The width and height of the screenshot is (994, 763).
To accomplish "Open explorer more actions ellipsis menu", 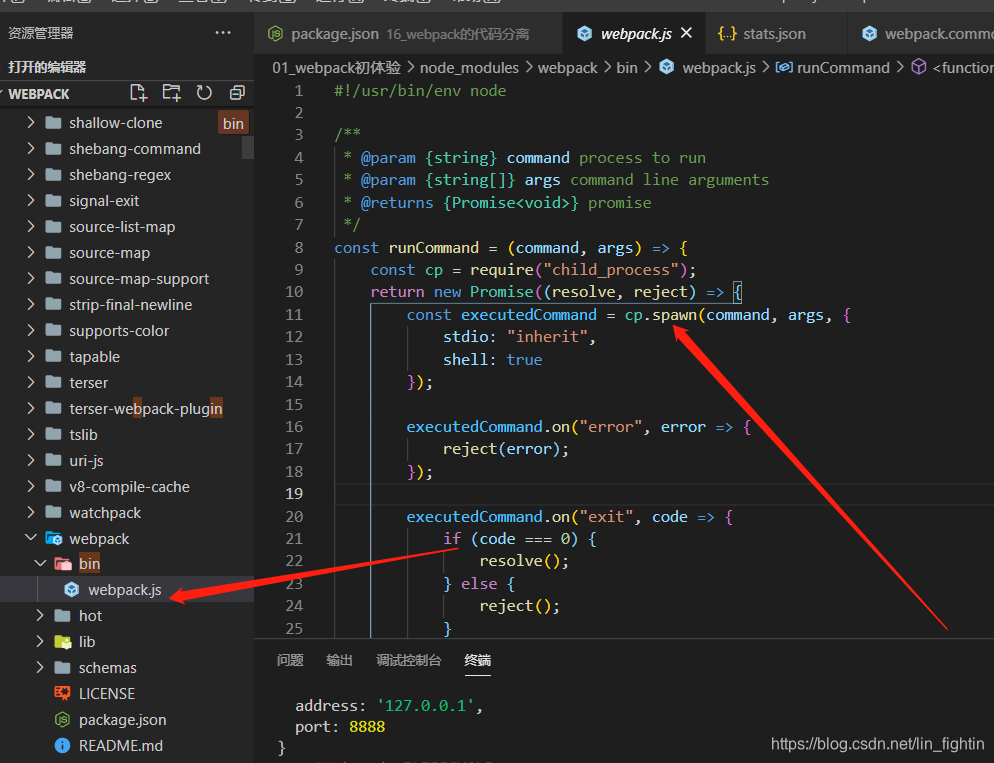I will [223, 32].
